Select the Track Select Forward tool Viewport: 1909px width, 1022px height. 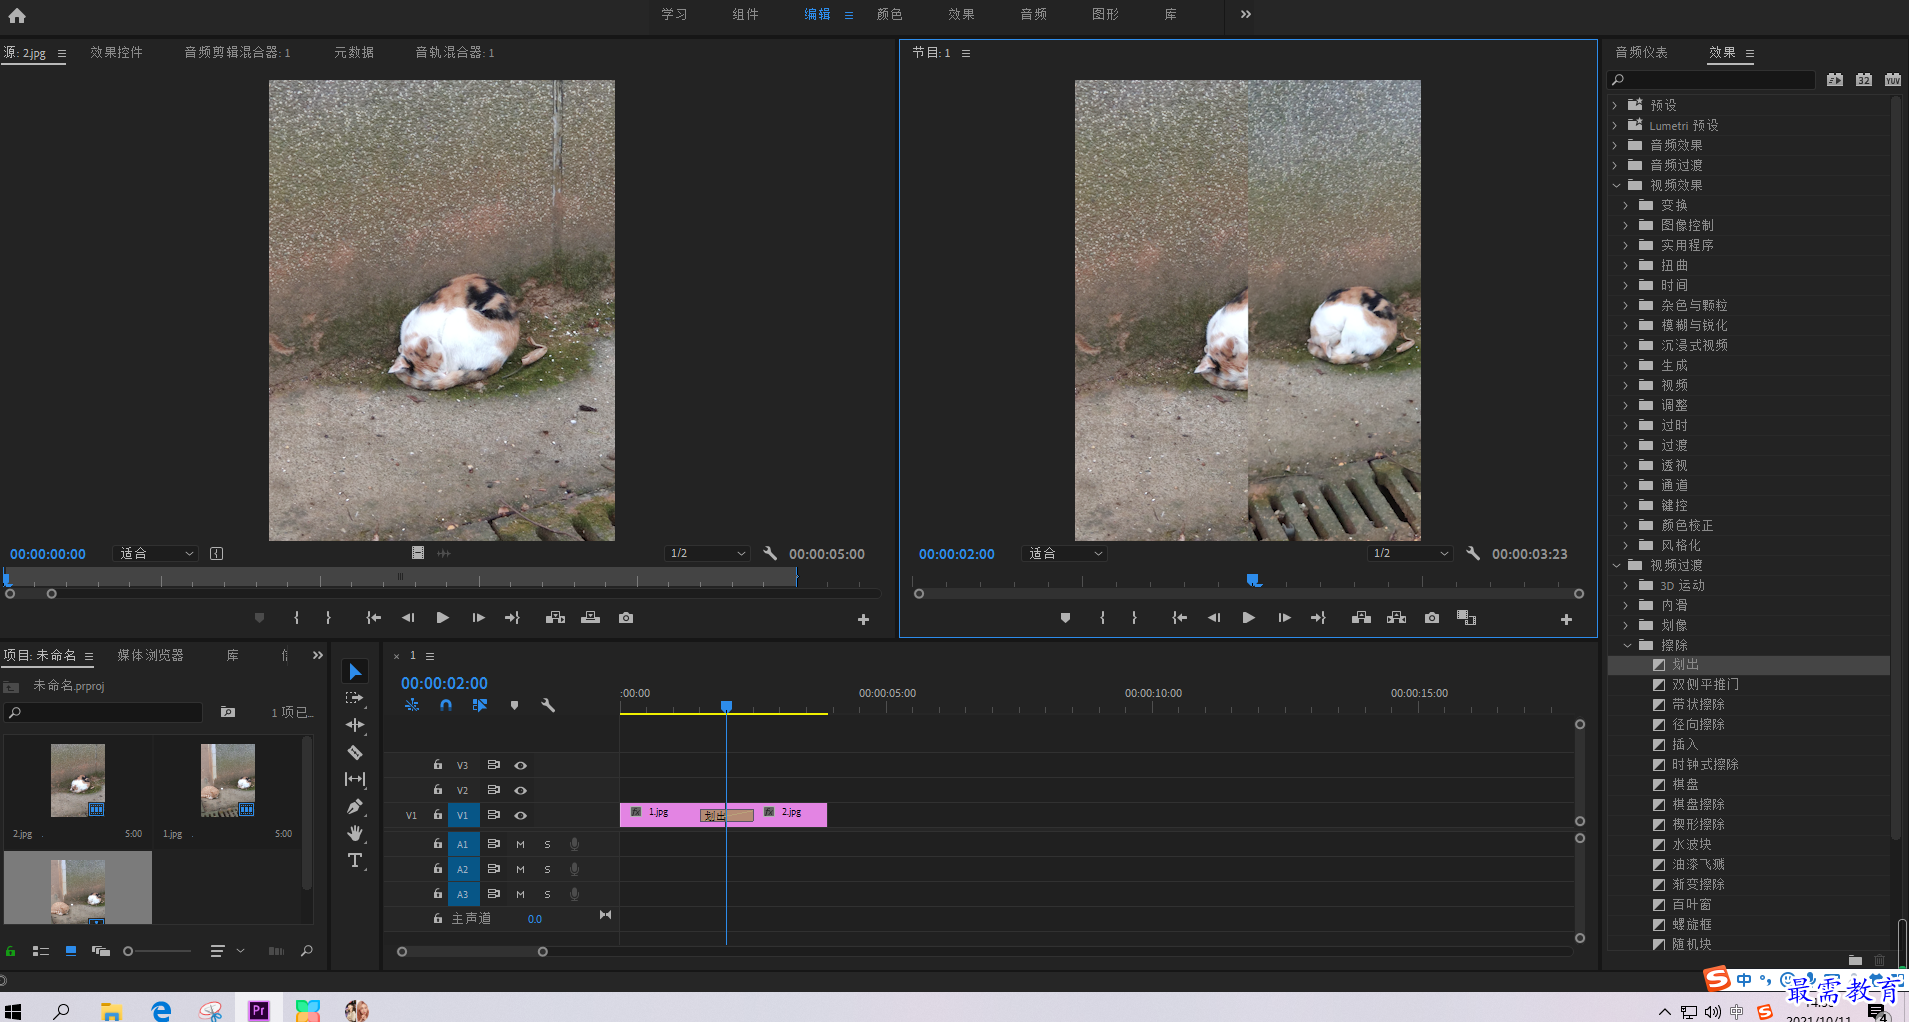click(x=355, y=698)
